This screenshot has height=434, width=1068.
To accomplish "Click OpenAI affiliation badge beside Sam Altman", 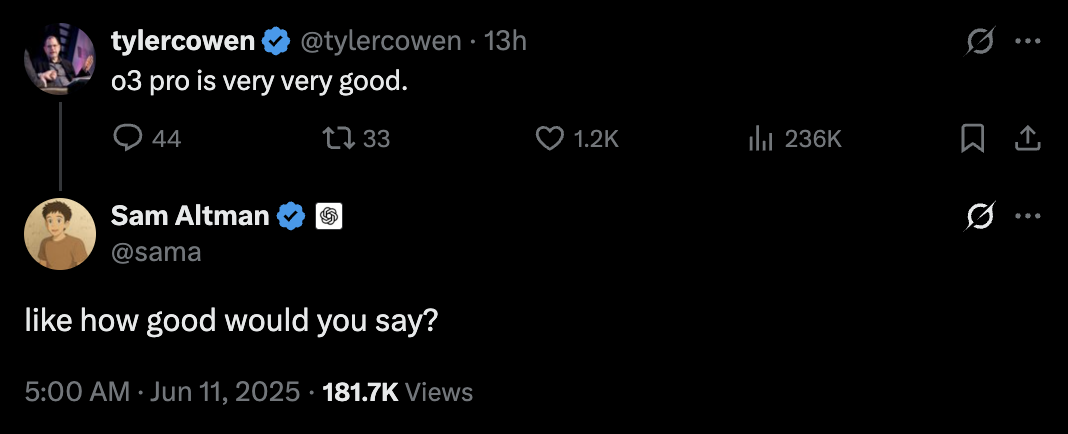I will (x=329, y=217).
